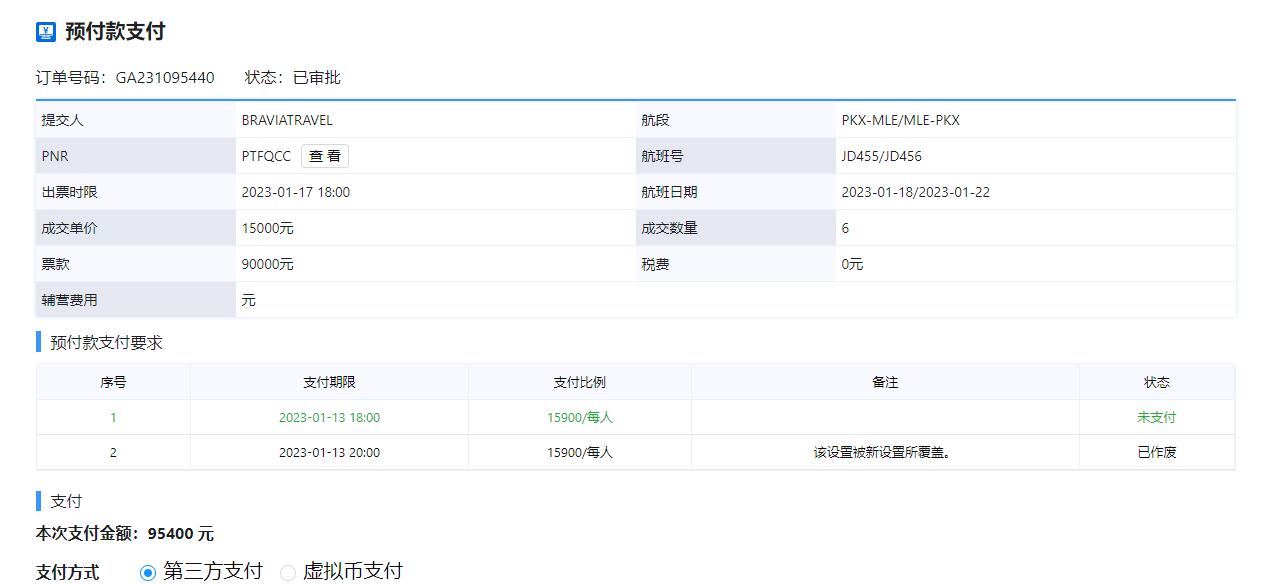Click the 备注 column header
Screen dimensions: 1280x584
coord(885,382)
